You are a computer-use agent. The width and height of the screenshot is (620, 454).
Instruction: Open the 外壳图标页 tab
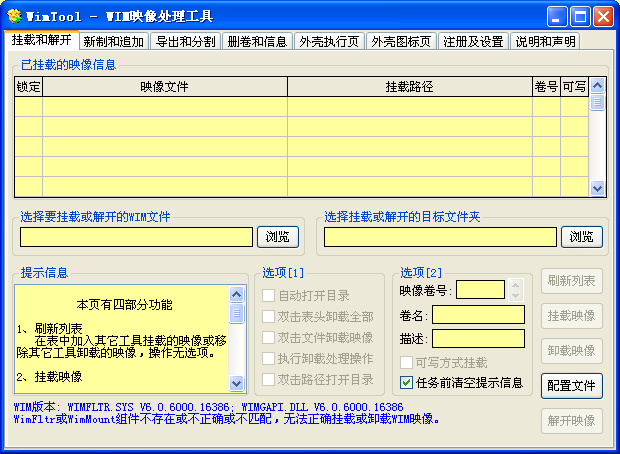coord(401,41)
